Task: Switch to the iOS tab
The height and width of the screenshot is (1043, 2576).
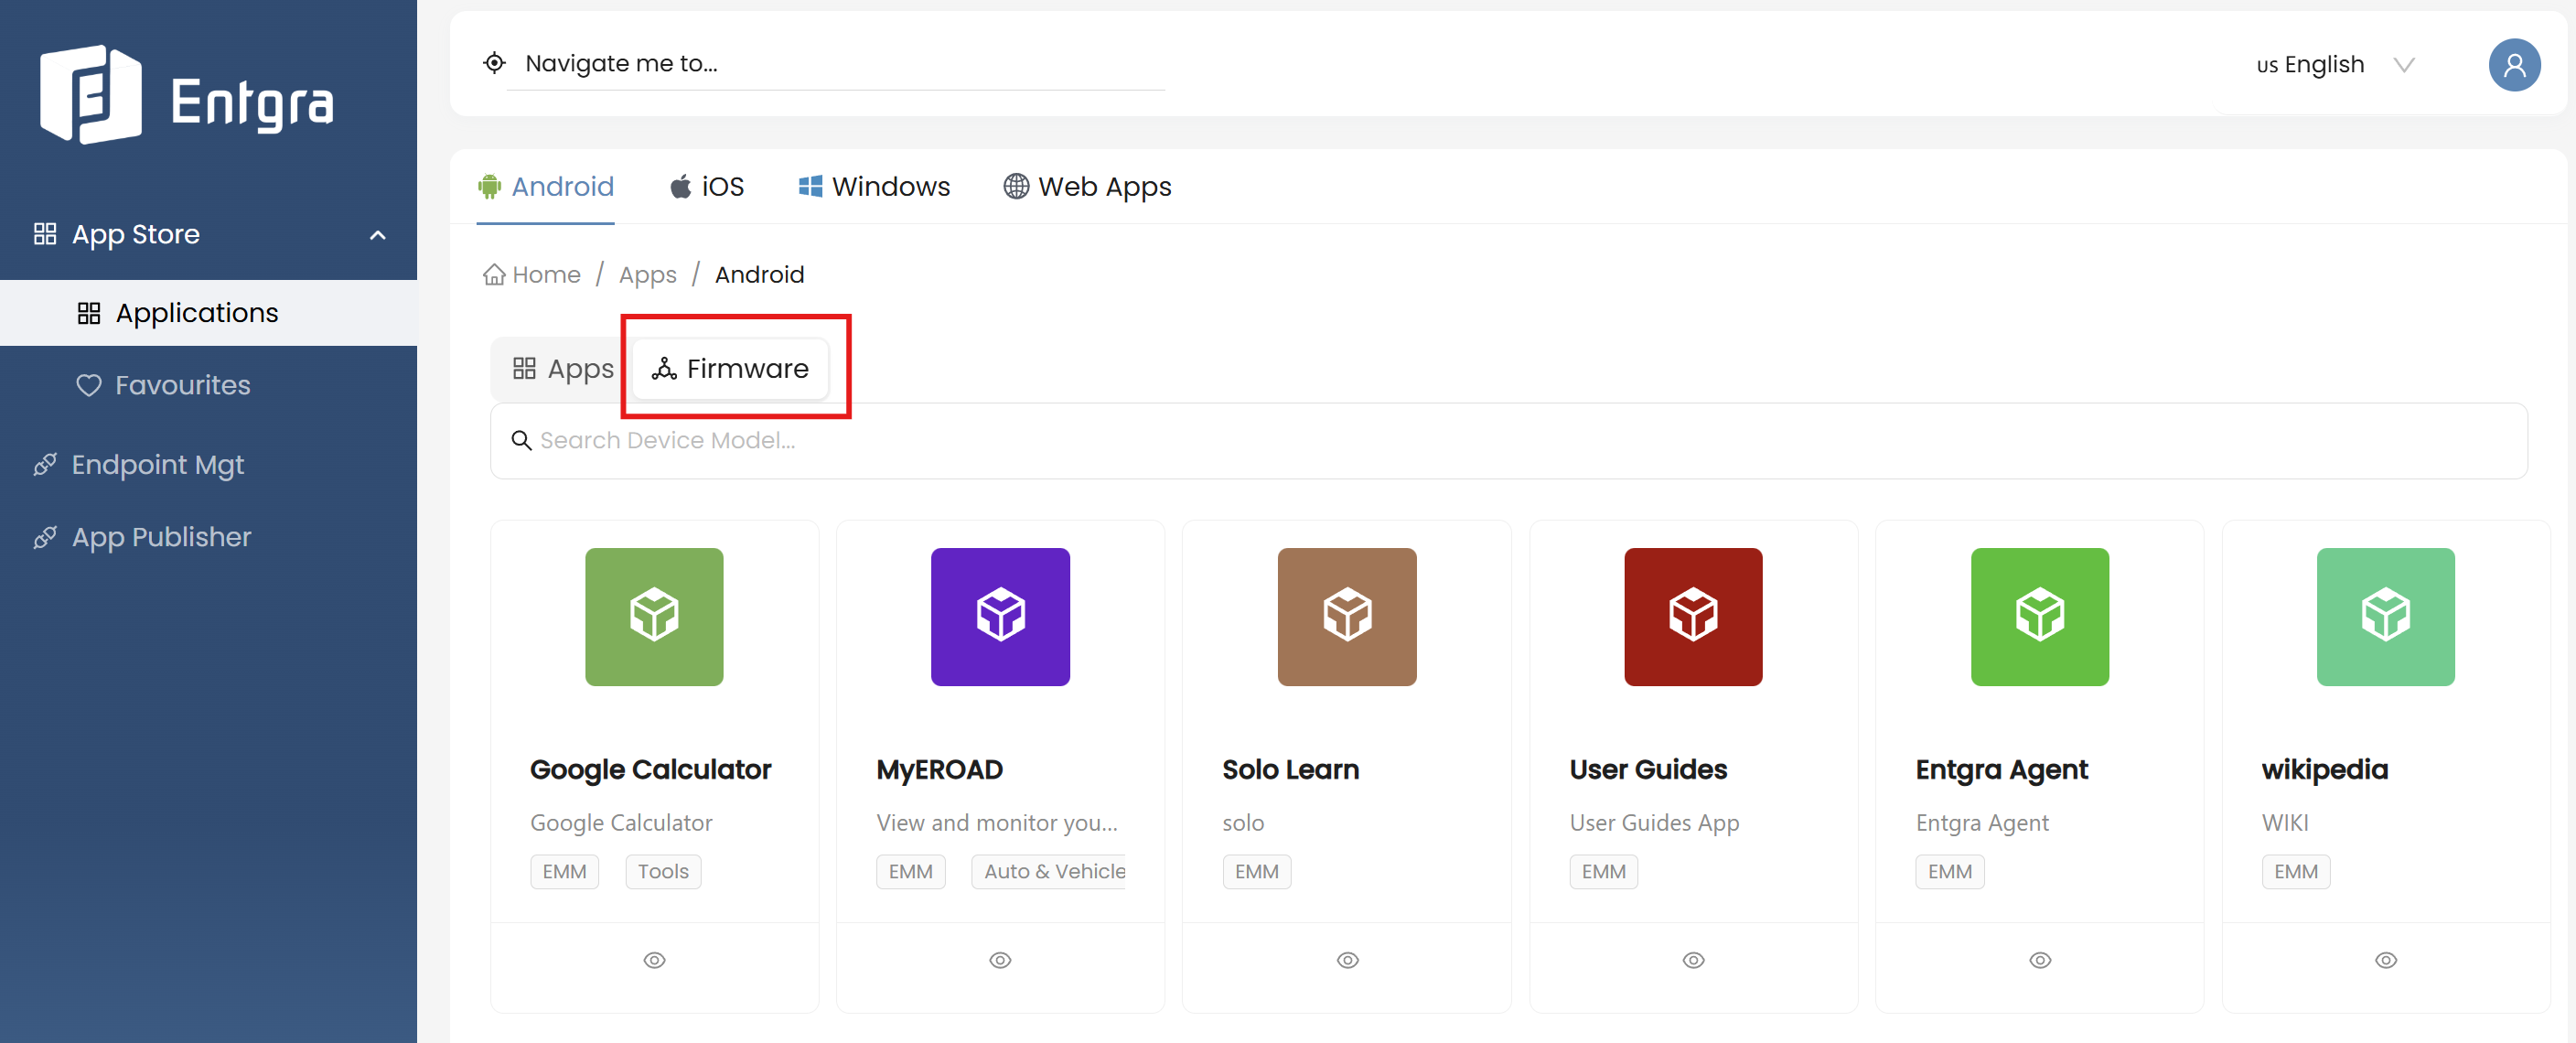Action: tap(707, 186)
